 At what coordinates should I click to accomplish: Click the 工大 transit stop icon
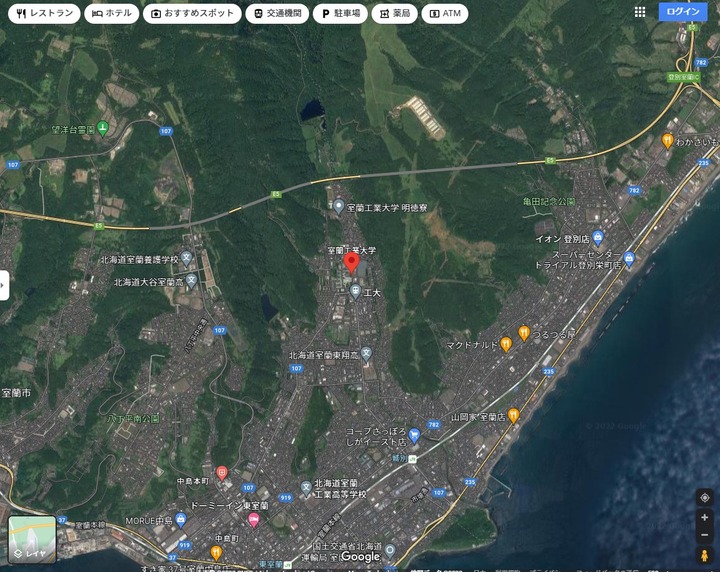[x=355, y=292]
